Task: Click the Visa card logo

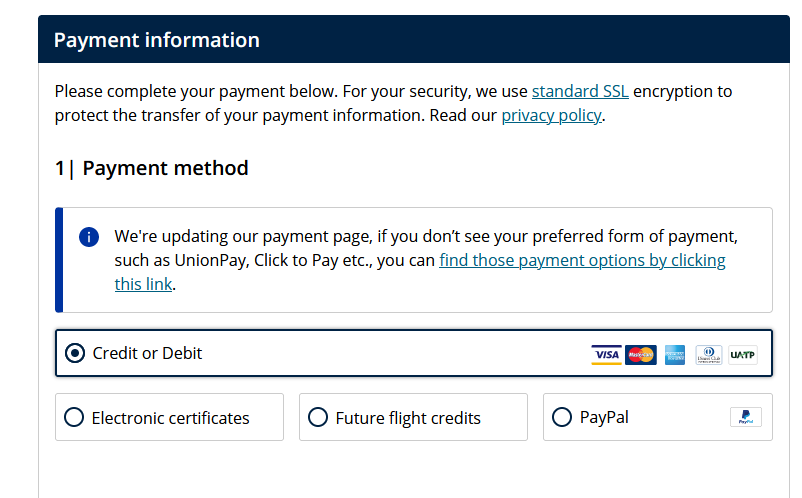Action: (606, 354)
